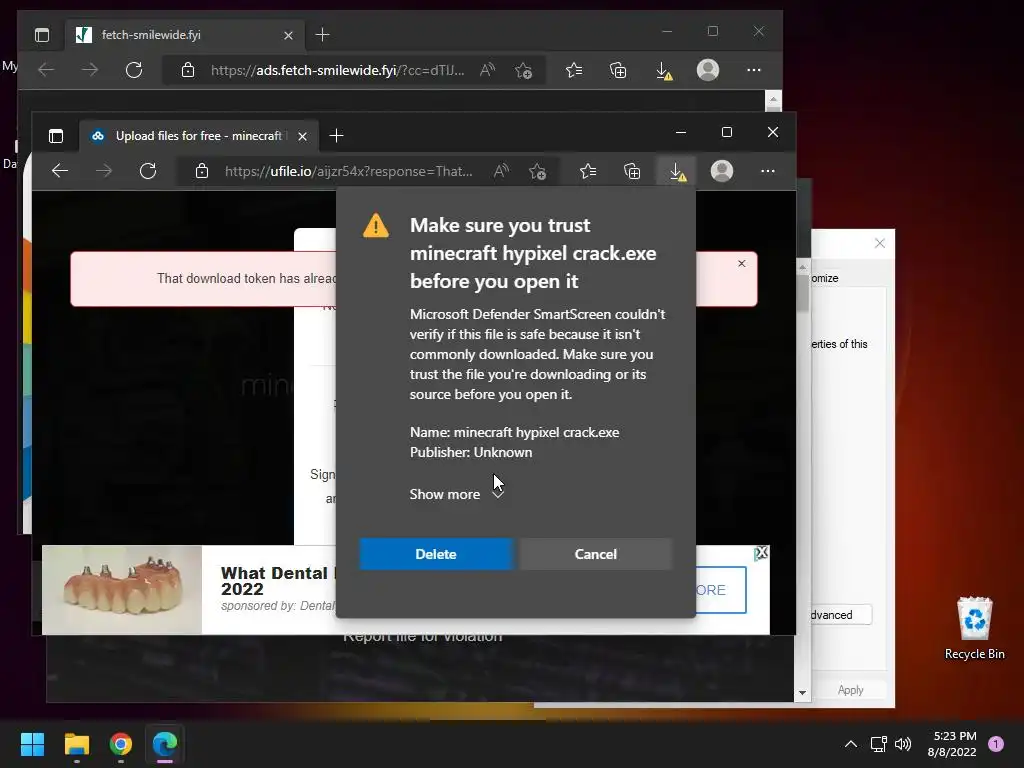Click scrollbar down arrow in background window
Screen dimensions: 1024x768
(803, 693)
